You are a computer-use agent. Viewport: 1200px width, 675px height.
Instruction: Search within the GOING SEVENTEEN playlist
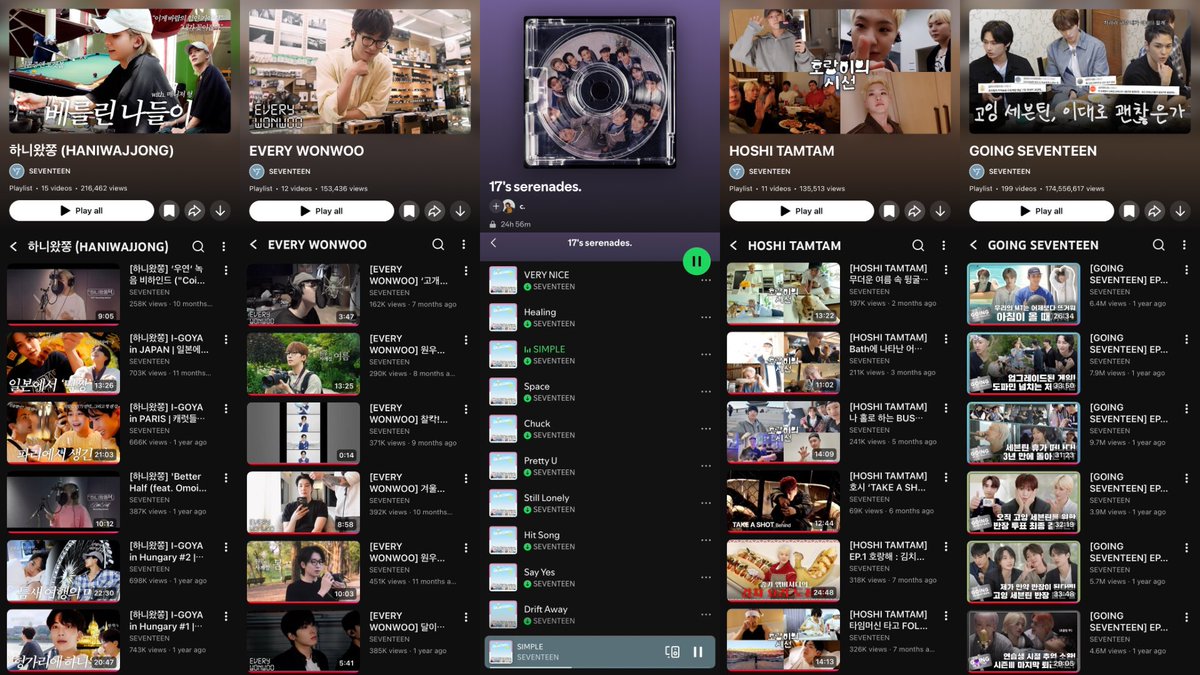point(1158,244)
